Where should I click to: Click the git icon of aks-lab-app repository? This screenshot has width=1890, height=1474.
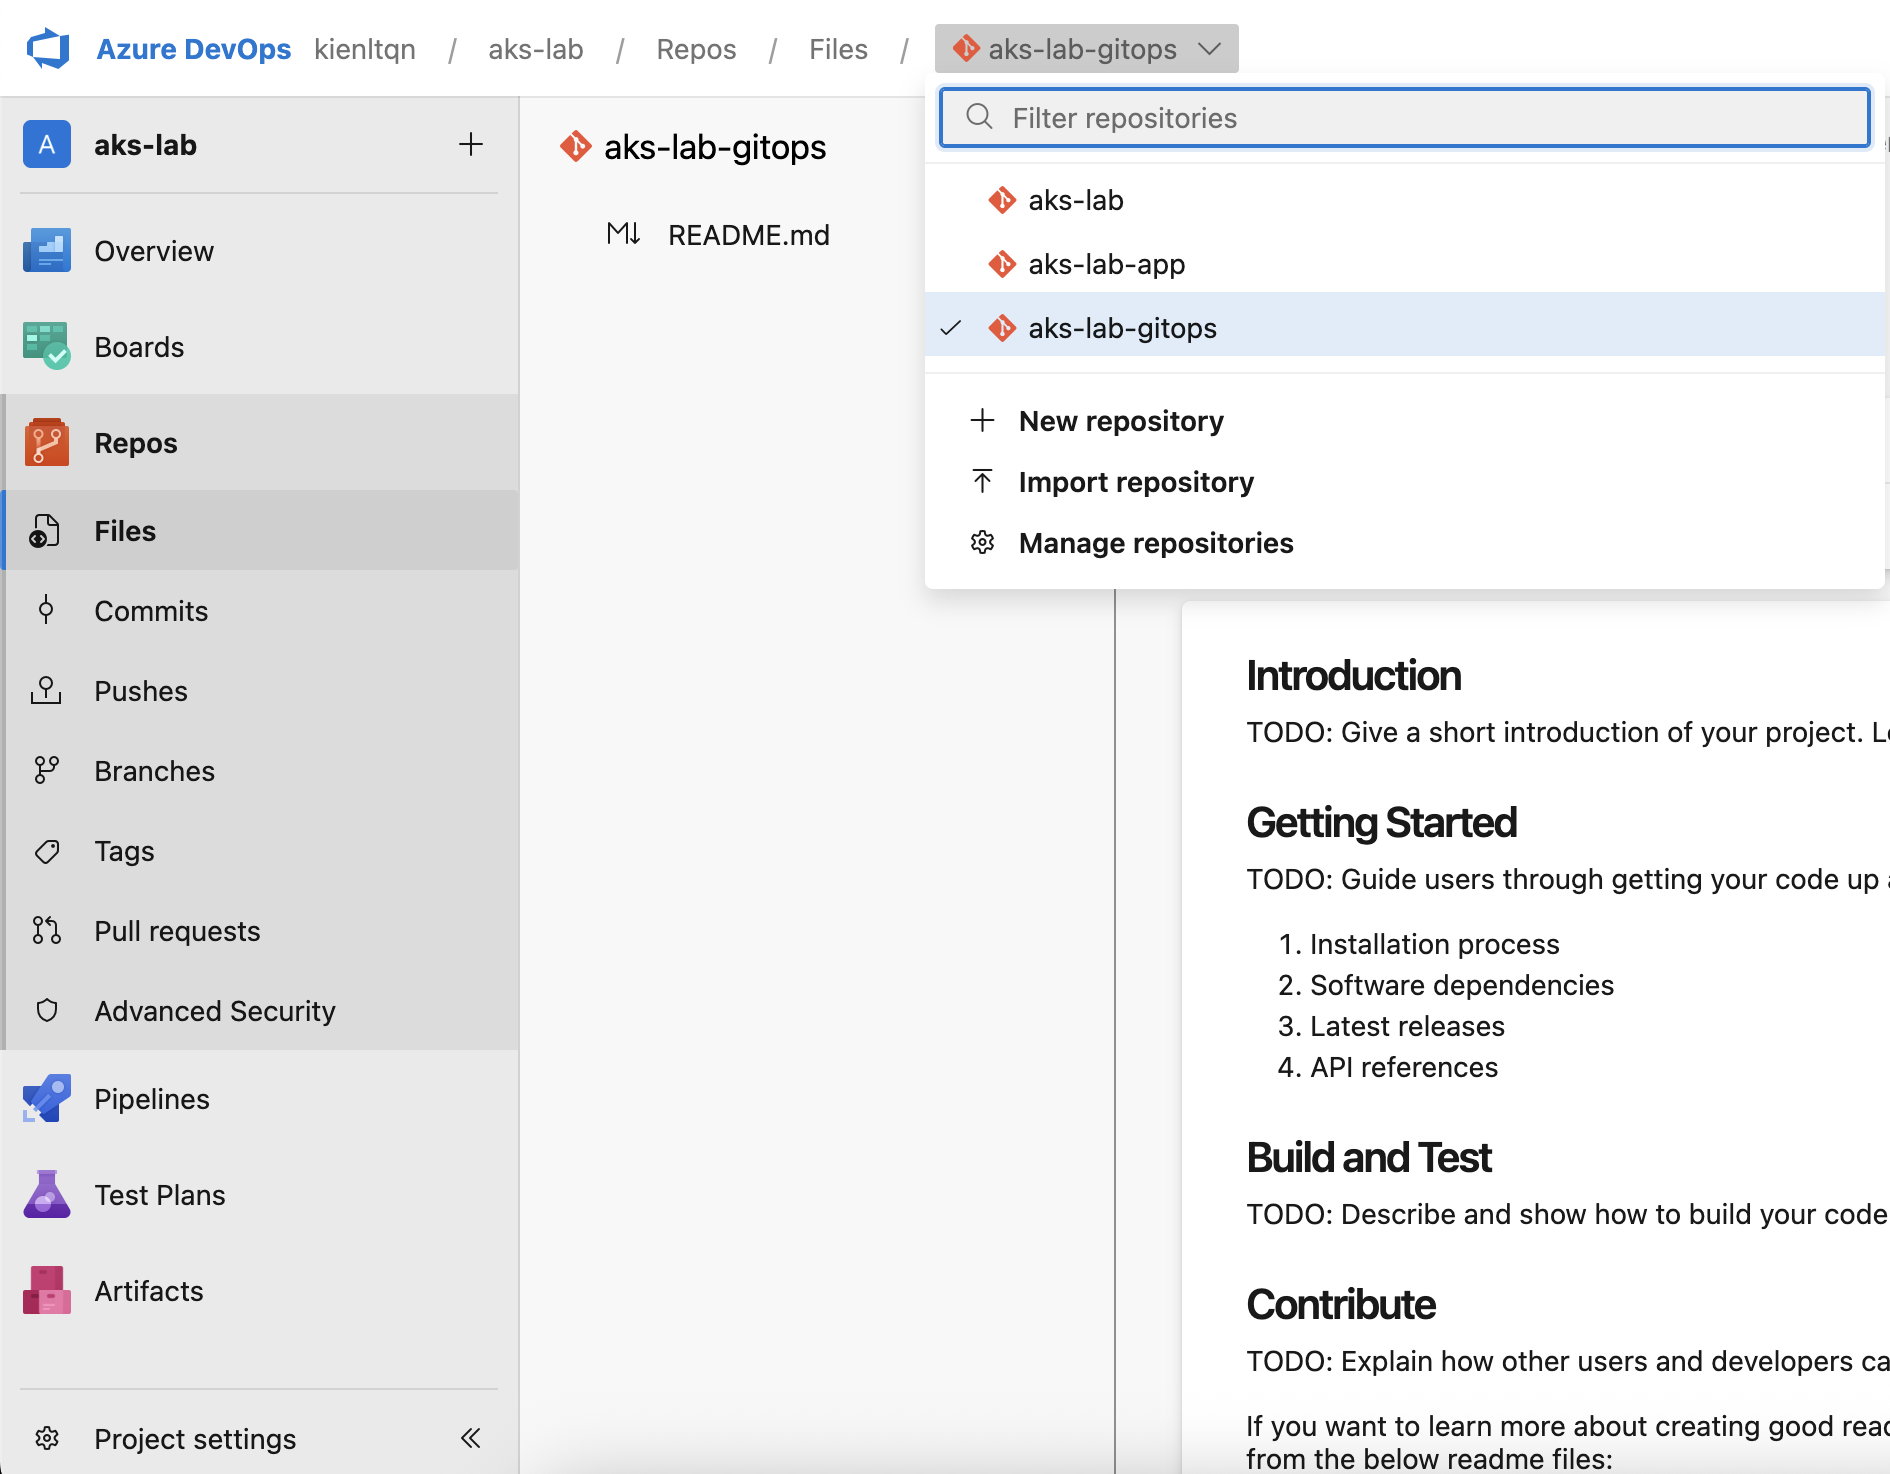pyautogui.click(x=1002, y=264)
